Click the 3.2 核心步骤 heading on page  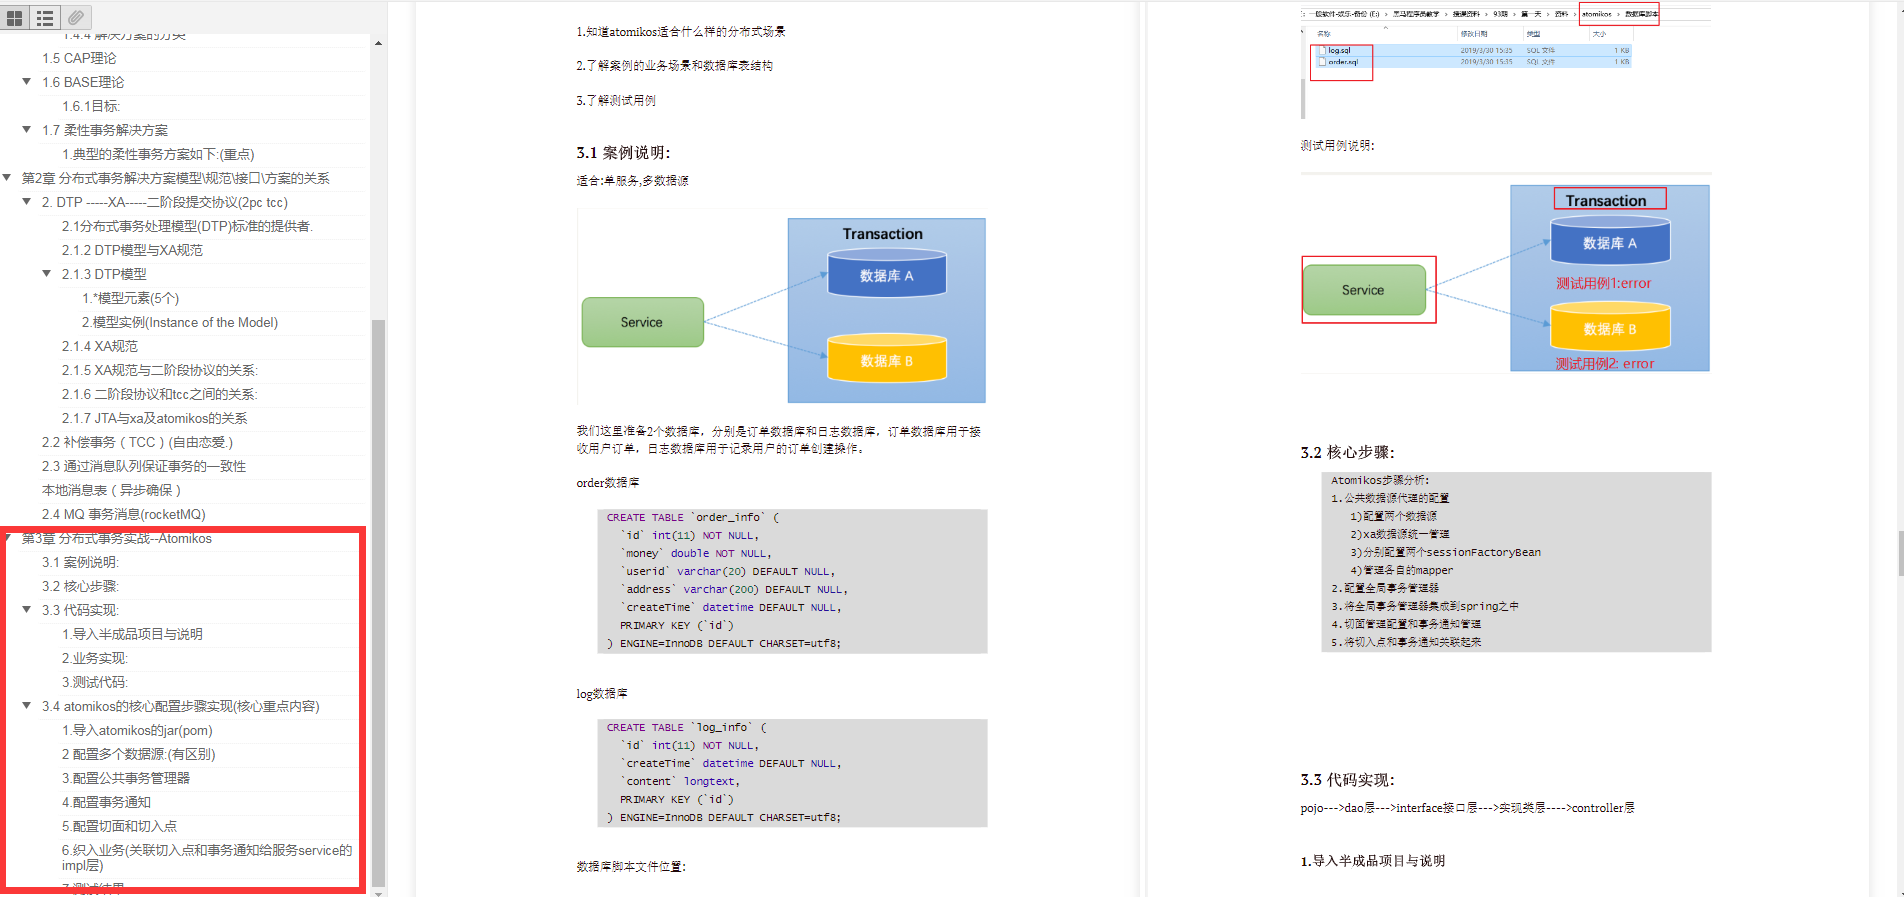[1347, 452]
